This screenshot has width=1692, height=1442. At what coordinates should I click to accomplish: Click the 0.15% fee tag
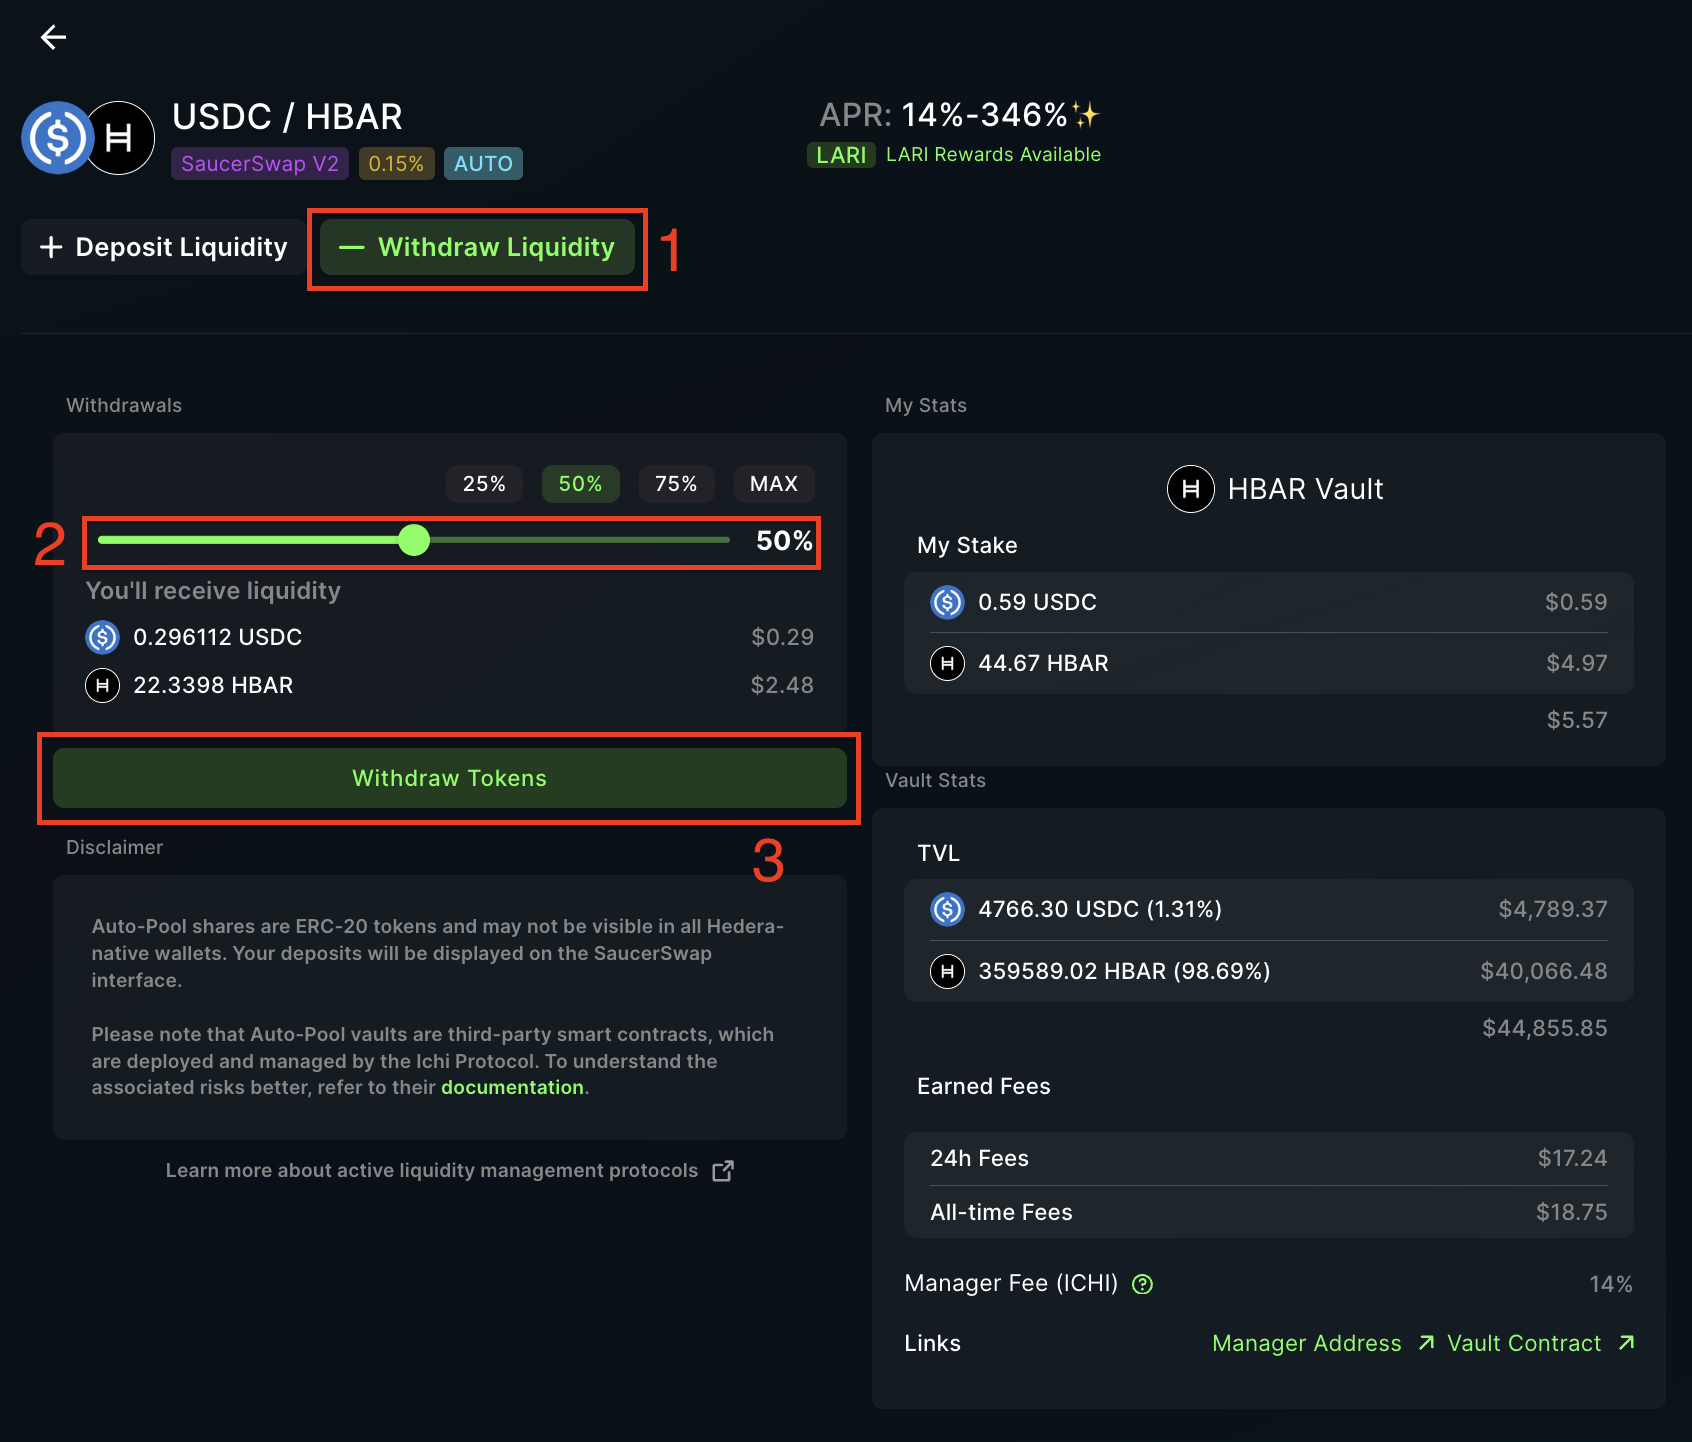click(396, 164)
